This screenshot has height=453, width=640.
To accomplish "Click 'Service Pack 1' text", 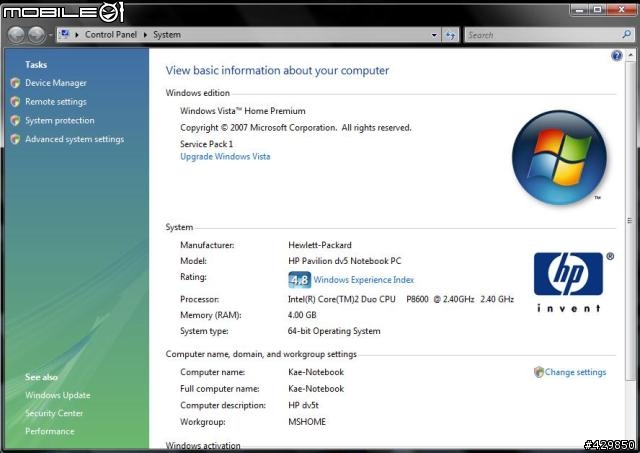I will coord(207,144).
